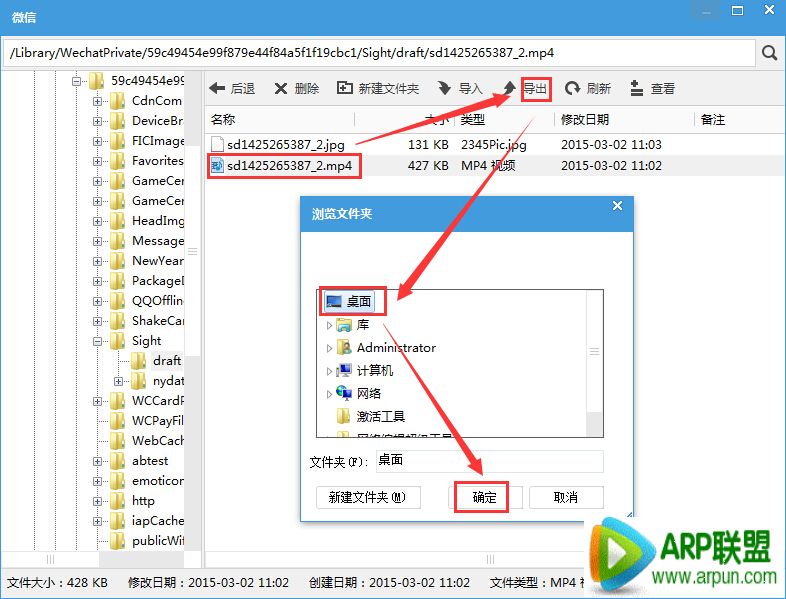
Task: Expand the 库 (Libraries) node
Action: (330, 325)
